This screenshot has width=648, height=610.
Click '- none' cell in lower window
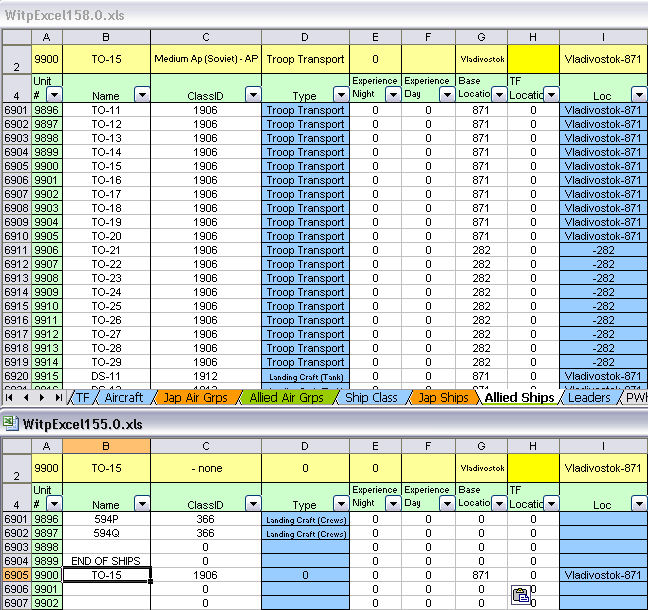click(206, 468)
